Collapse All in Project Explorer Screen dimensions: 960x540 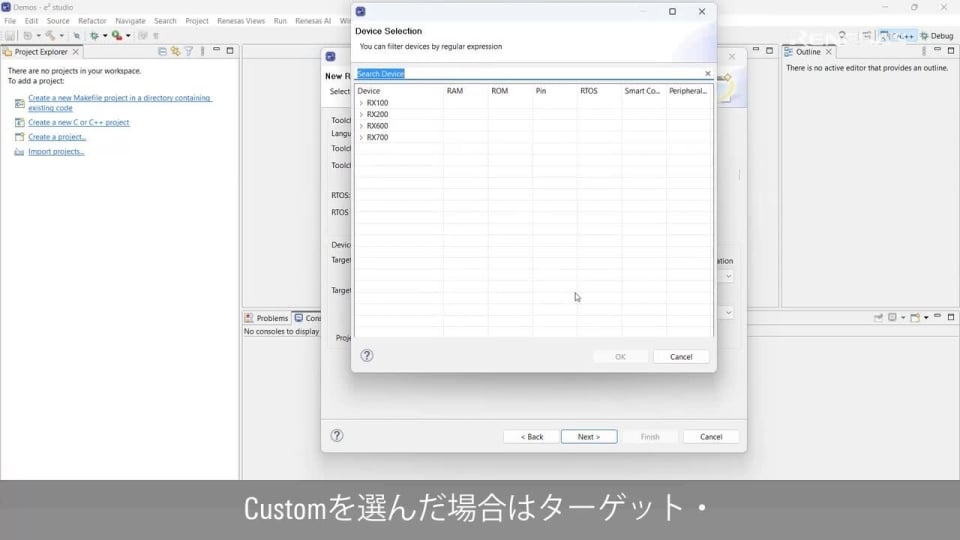[x=162, y=51]
